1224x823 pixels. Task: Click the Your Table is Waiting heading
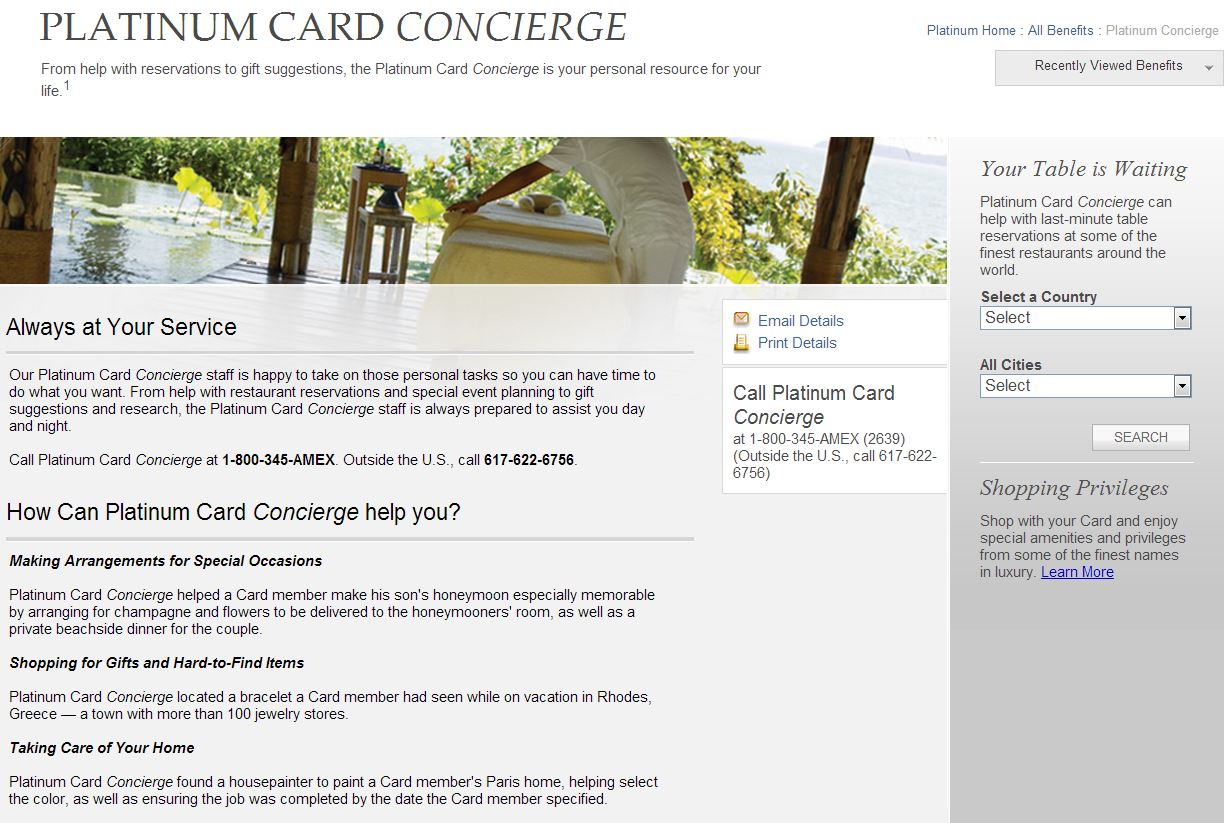pyautogui.click(x=1083, y=169)
